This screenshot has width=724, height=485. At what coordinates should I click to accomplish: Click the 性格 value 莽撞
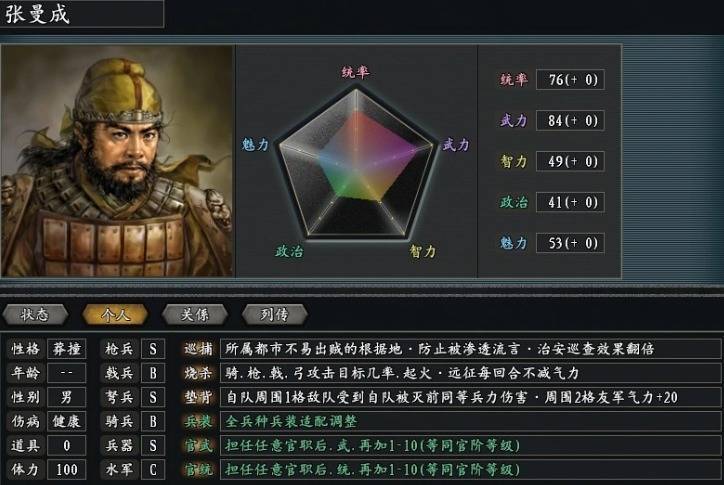pos(66,350)
